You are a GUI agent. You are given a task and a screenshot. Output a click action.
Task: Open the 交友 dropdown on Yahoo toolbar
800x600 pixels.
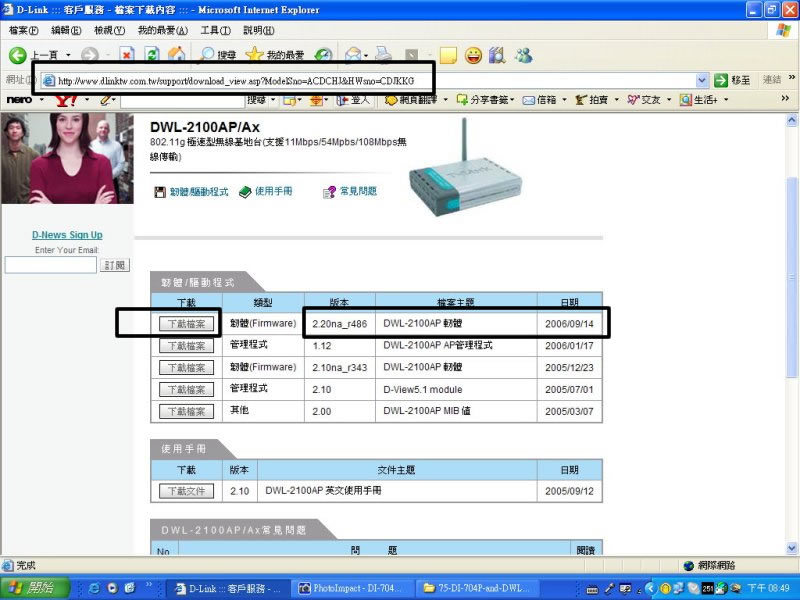pos(669,100)
